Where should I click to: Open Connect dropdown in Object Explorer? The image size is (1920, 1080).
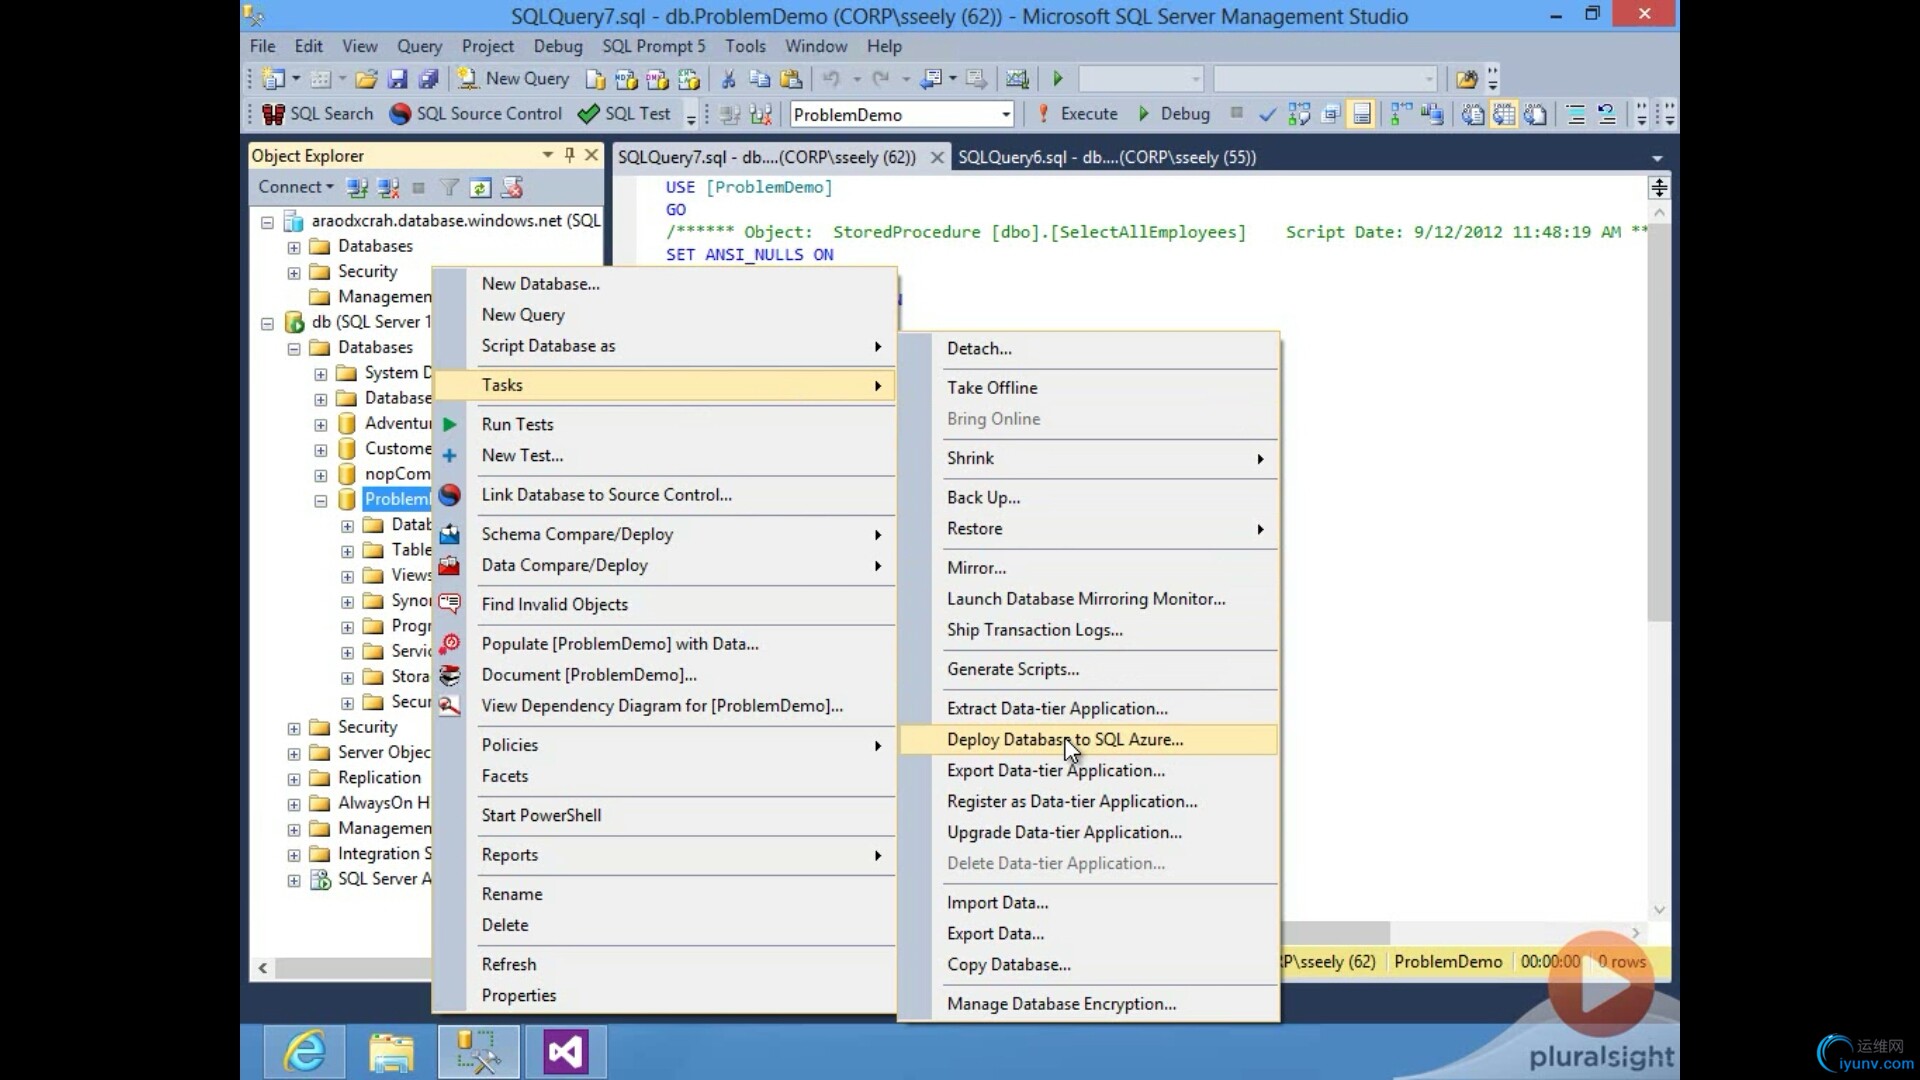point(296,187)
